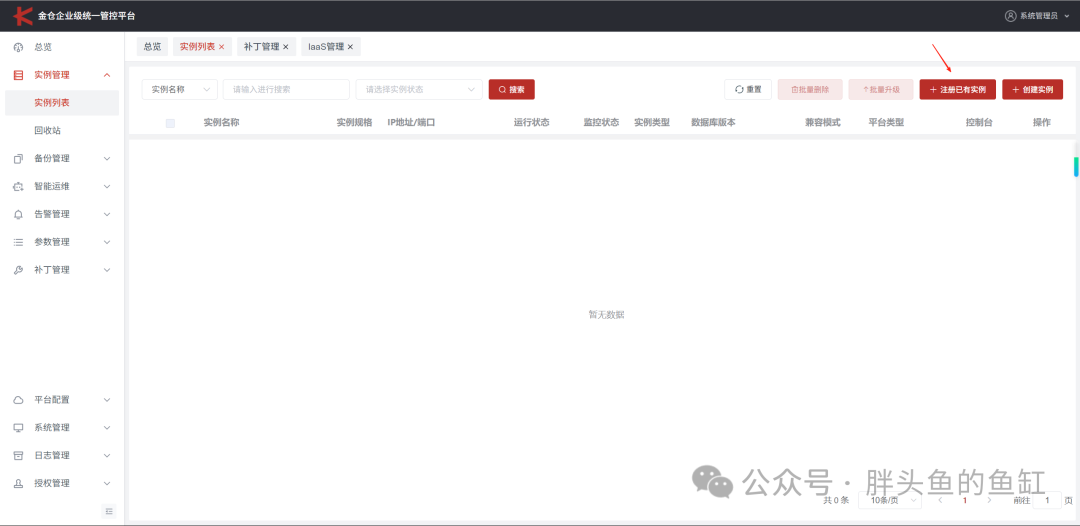Click the 重置 button
This screenshot has height=526, width=1080.
(748, 90)
